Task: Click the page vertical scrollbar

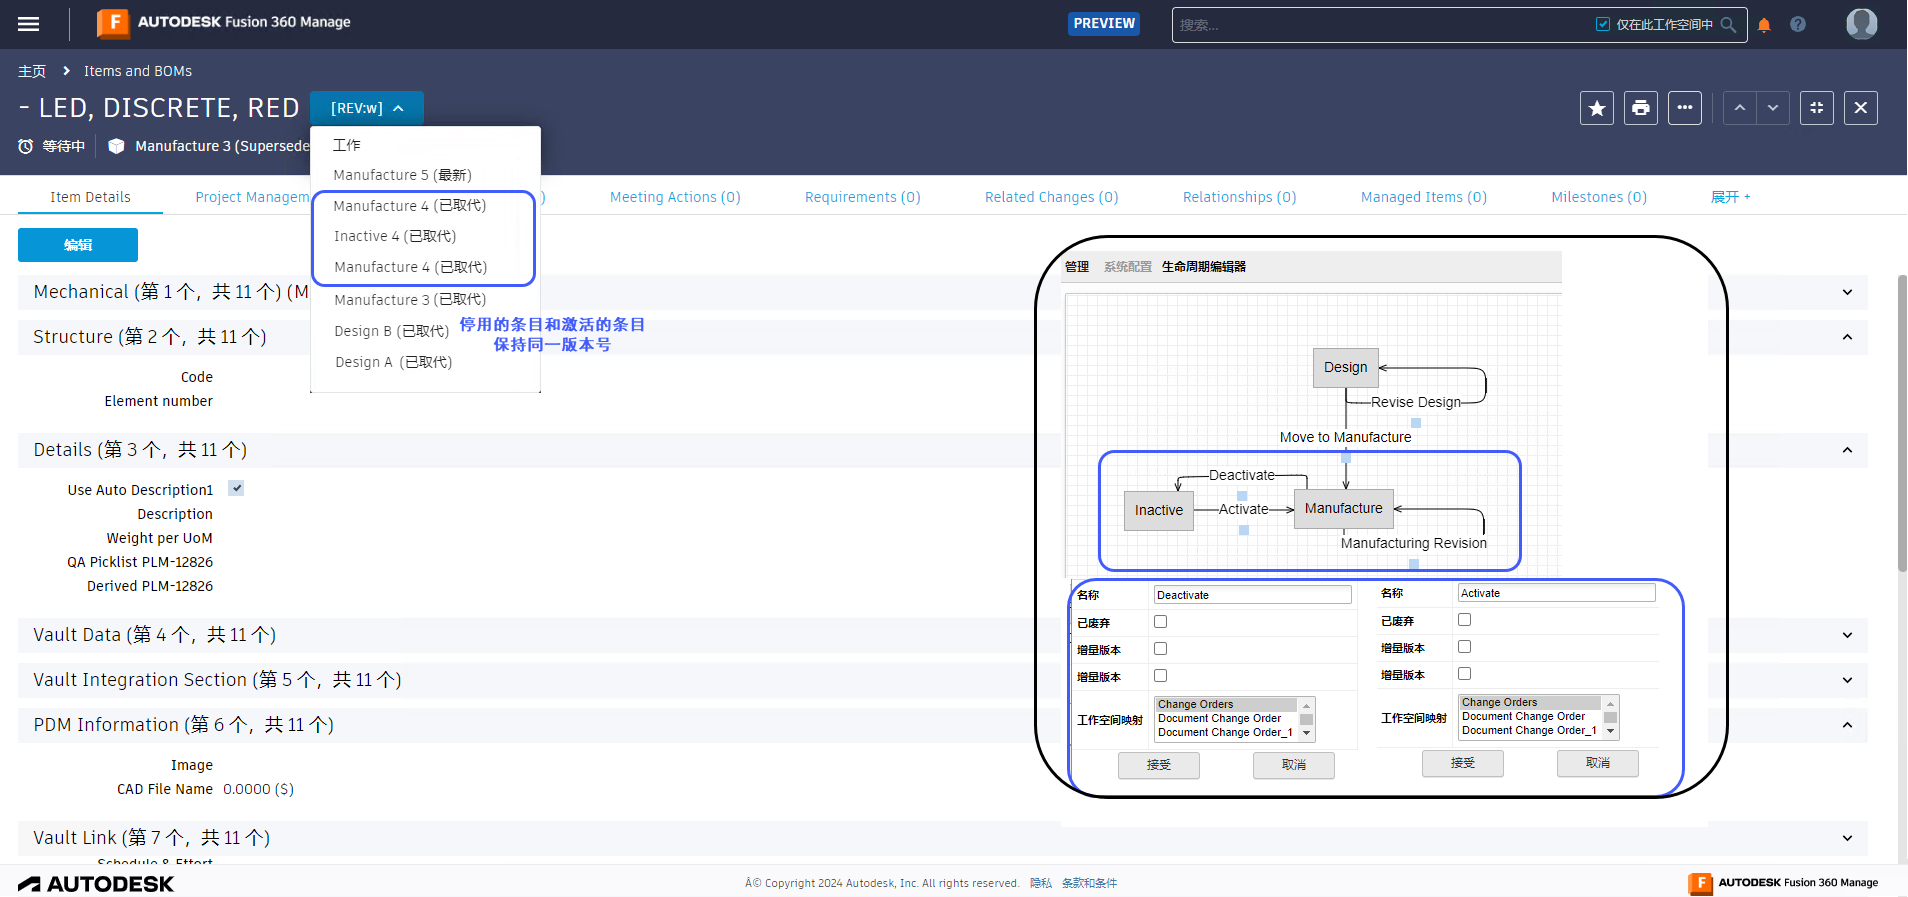Action: 1902,423
